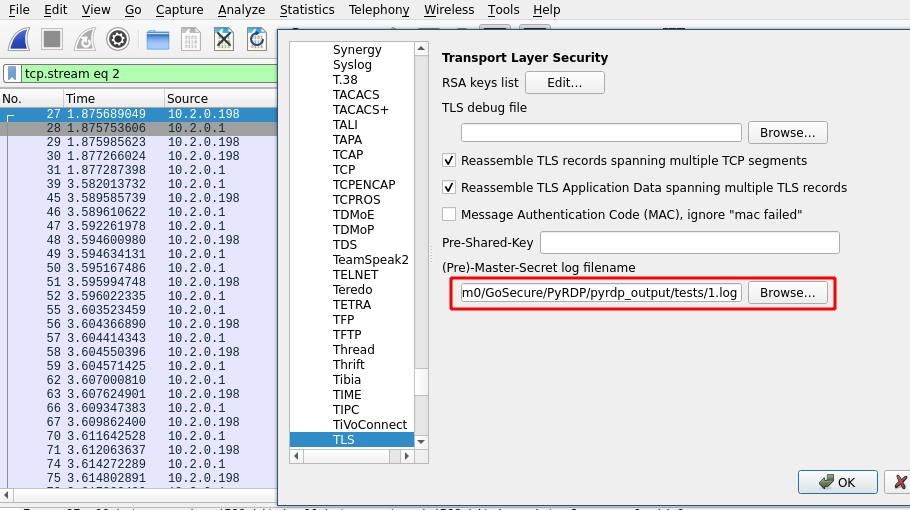
Task: Save this capture file icon
Action: 191,39
